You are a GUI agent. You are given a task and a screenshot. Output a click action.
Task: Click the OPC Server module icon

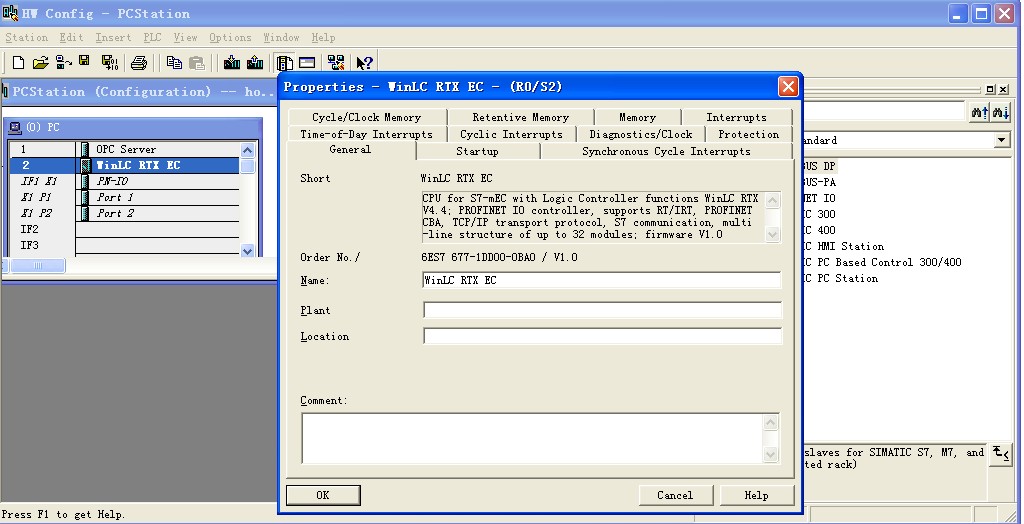click(x=86, y=150)
